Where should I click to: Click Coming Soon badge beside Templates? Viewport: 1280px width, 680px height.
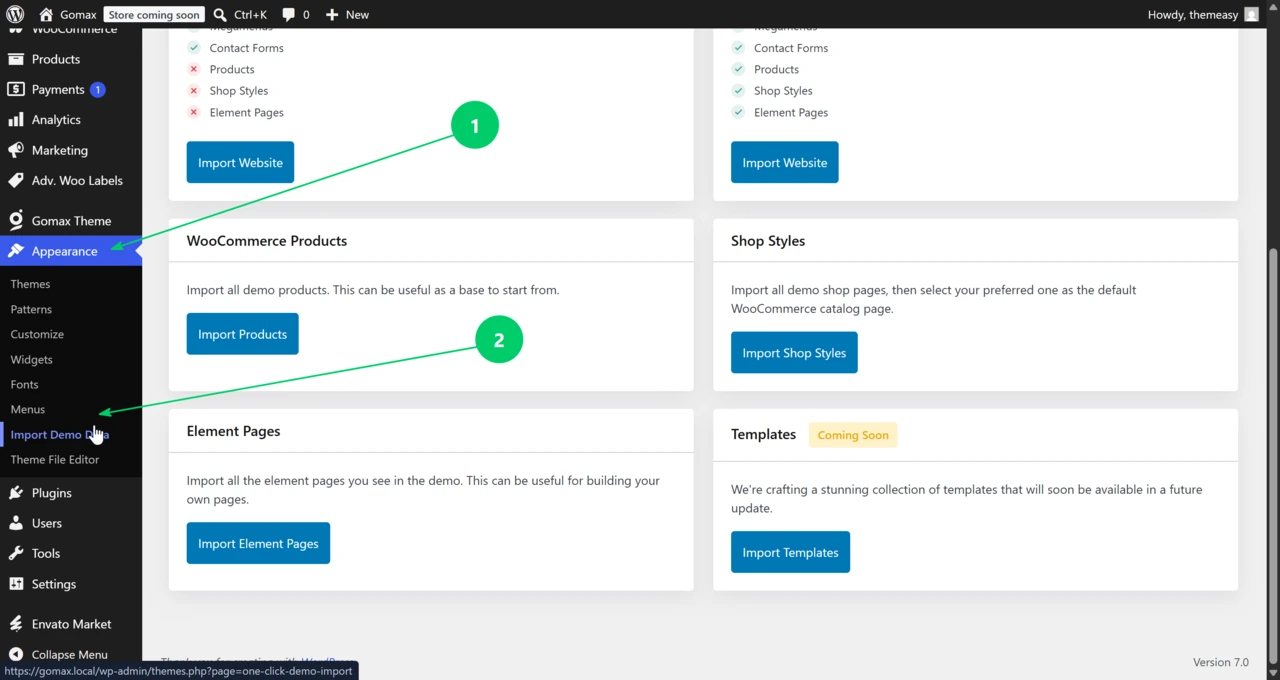pos(853,435)
